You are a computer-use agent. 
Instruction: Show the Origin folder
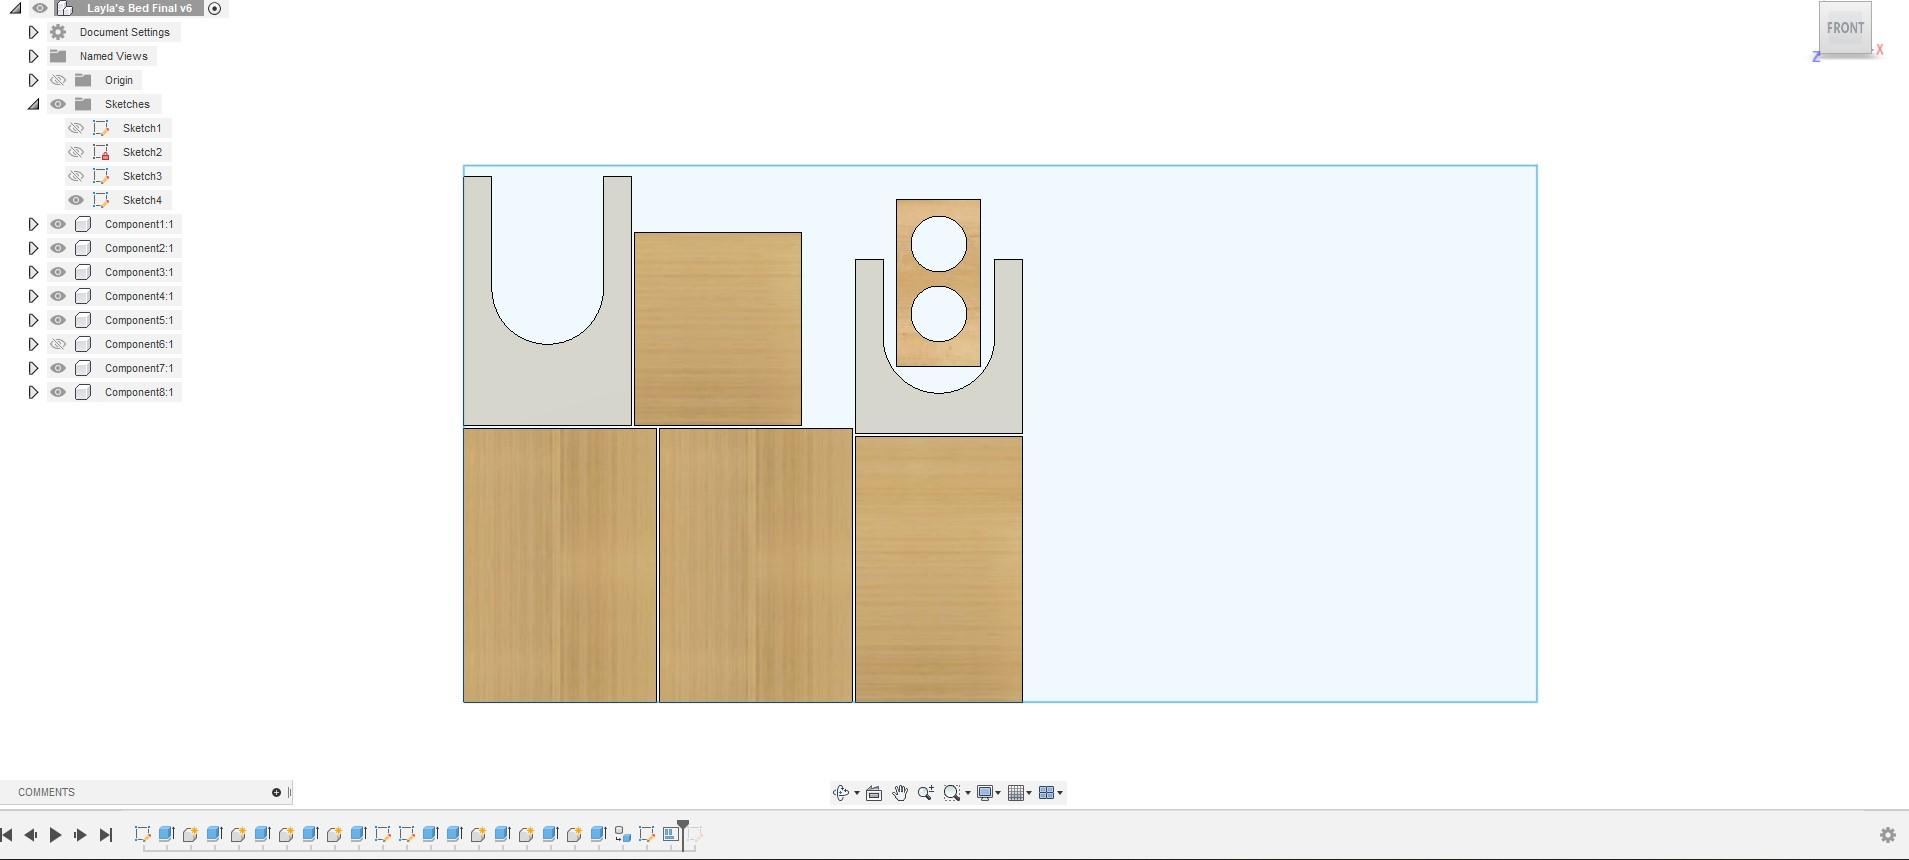click(58, 80)
